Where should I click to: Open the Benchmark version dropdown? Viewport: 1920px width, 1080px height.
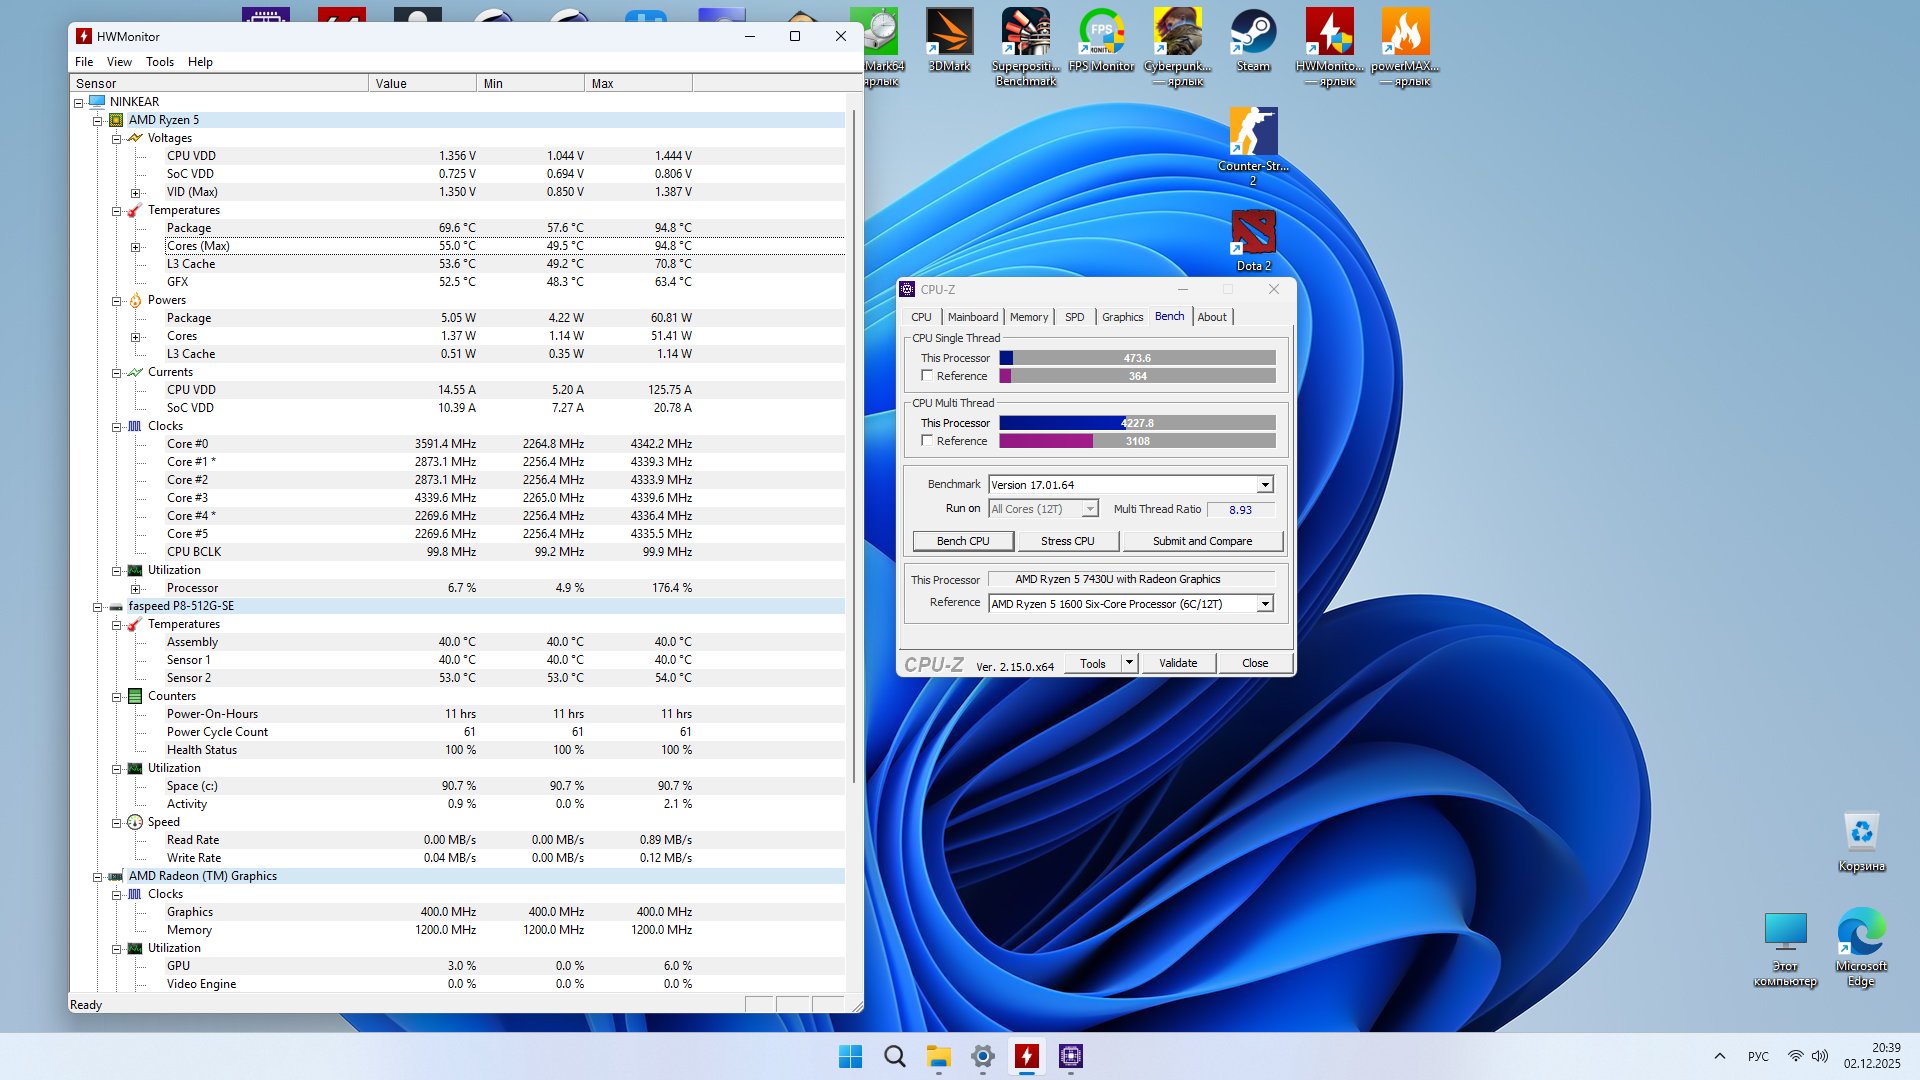click(1265, 485)
